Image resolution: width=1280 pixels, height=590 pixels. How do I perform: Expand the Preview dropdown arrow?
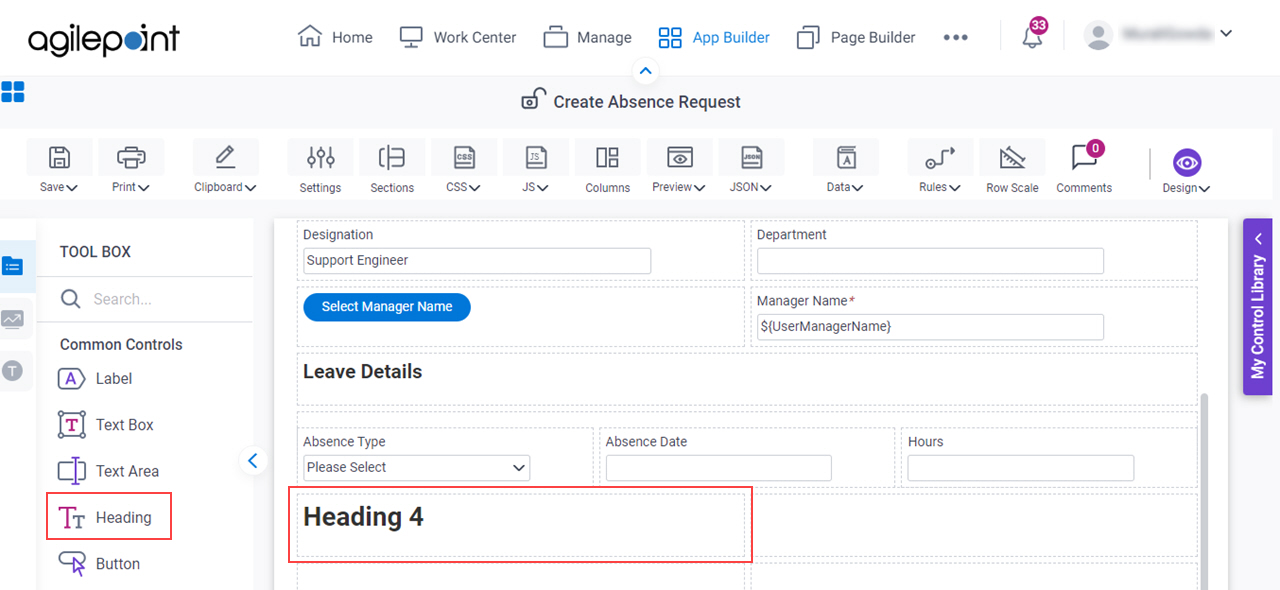(700, 188)
